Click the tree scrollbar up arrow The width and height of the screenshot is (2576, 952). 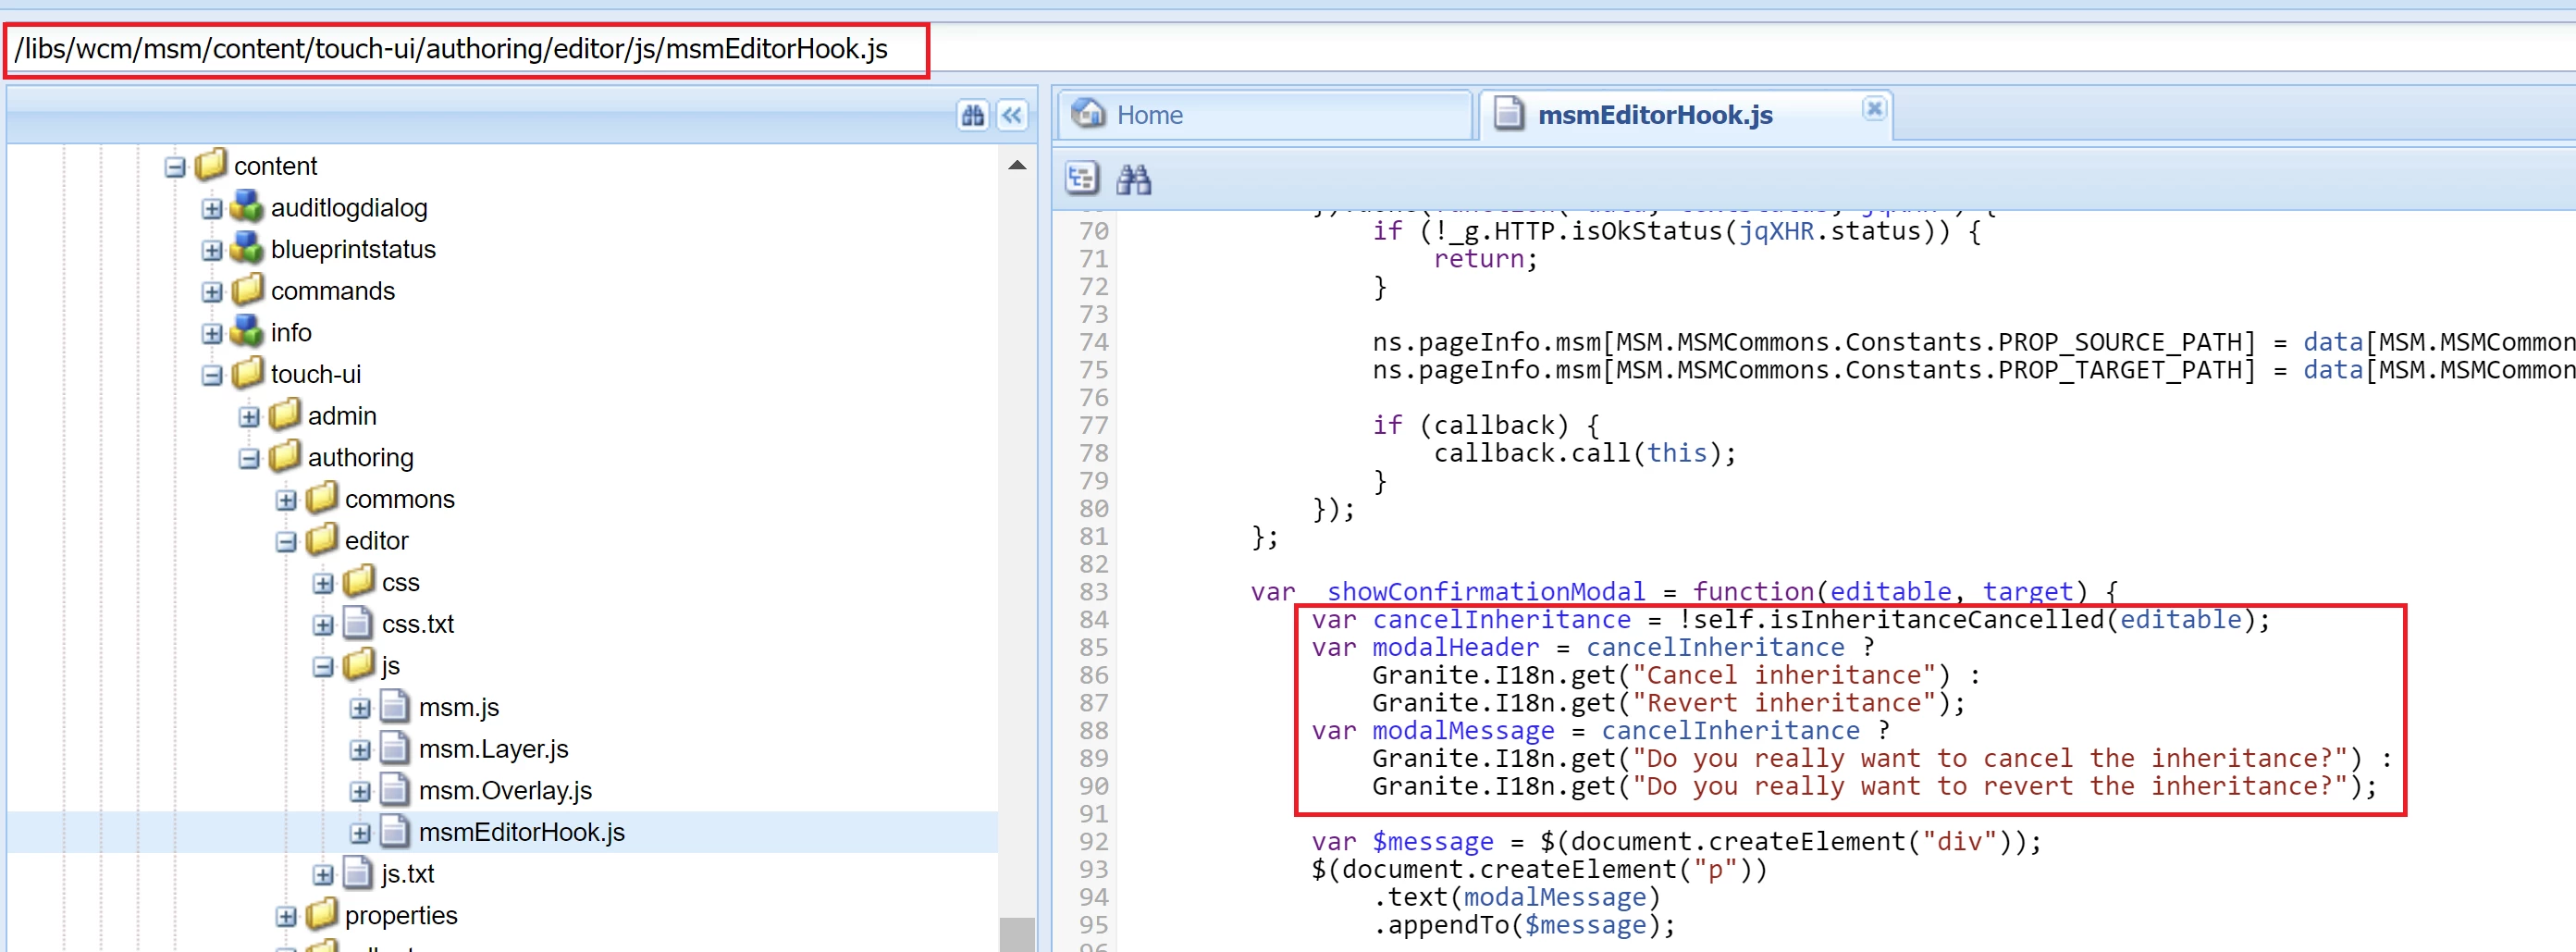[x=1017, y=165]
